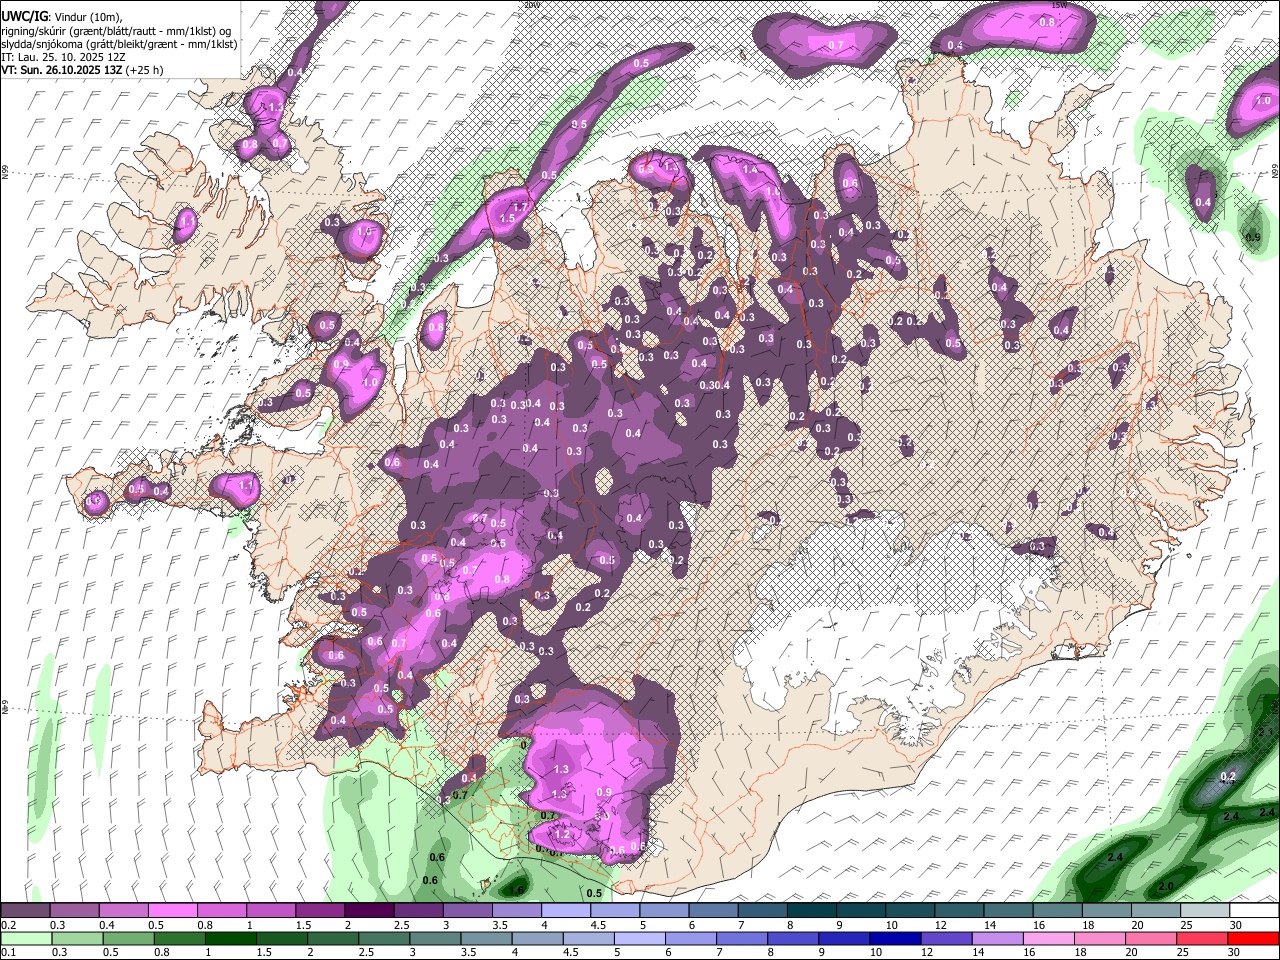The image size is (1280, 960).
Task: Pick the rain scale swatch between 7 and 8
Action: (742, 938)
